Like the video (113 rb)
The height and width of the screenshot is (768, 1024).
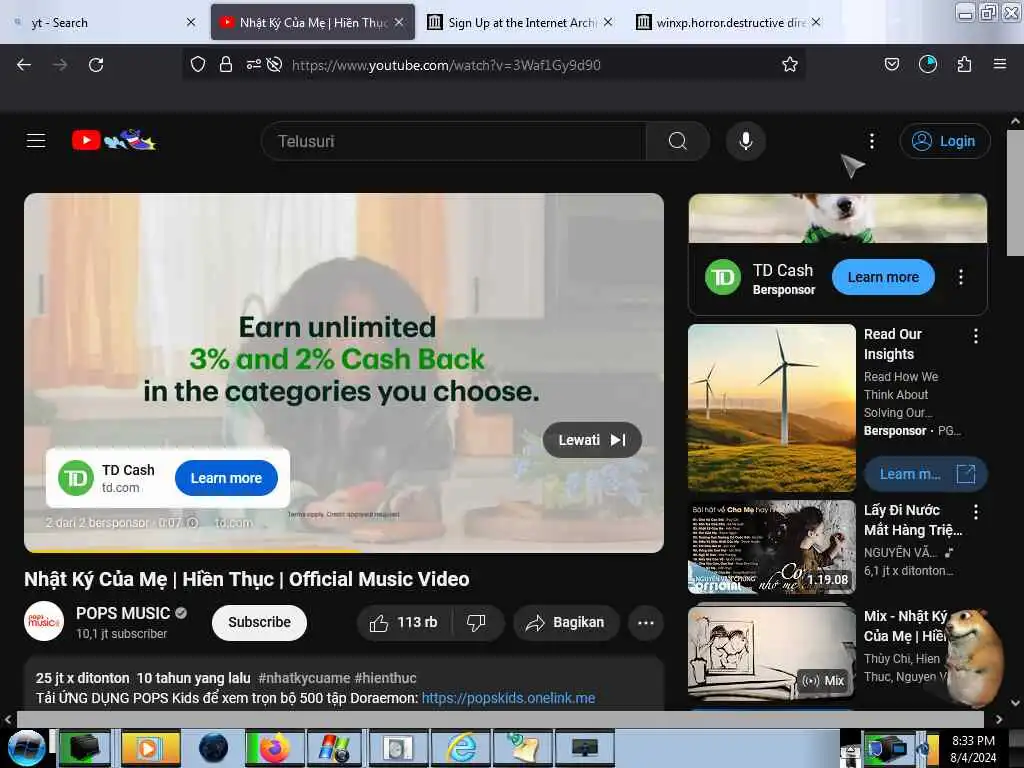coord(404,622)
